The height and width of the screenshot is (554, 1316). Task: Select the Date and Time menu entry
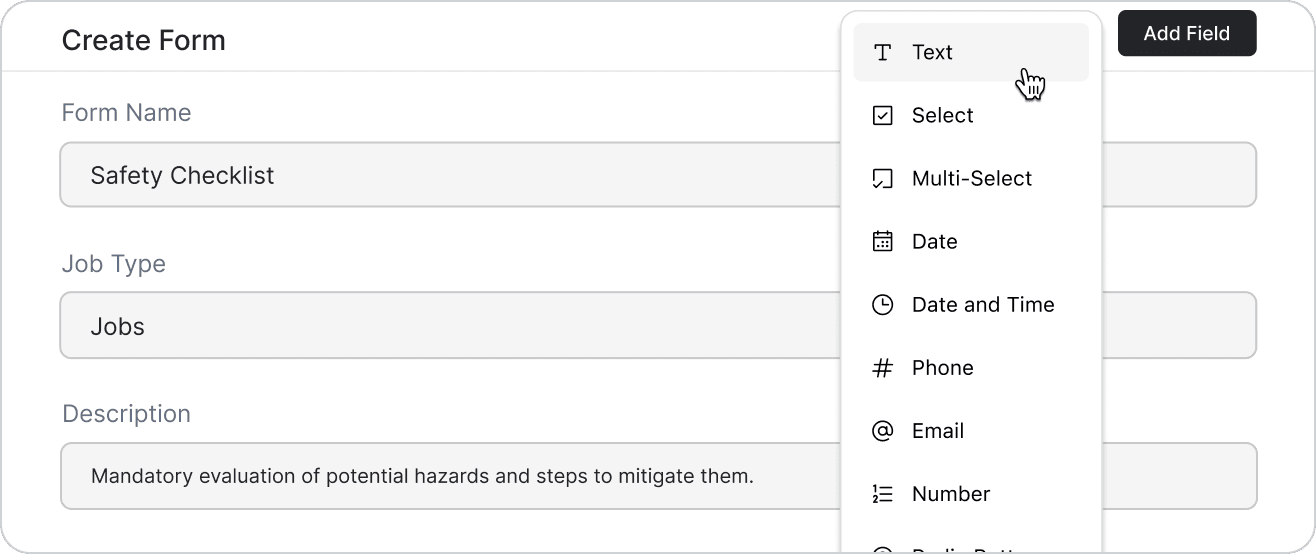click(982, 305)
